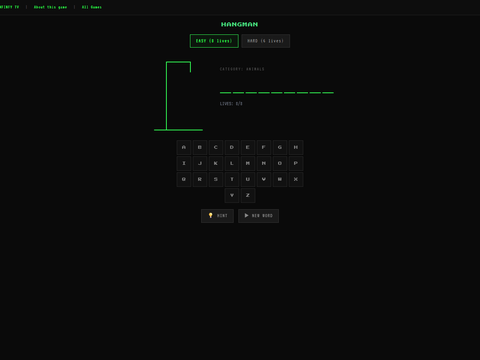The width and height of the screenshot is (480, 360).
Task: Open the TV site link in header
Action: click(x=9, y=7)
